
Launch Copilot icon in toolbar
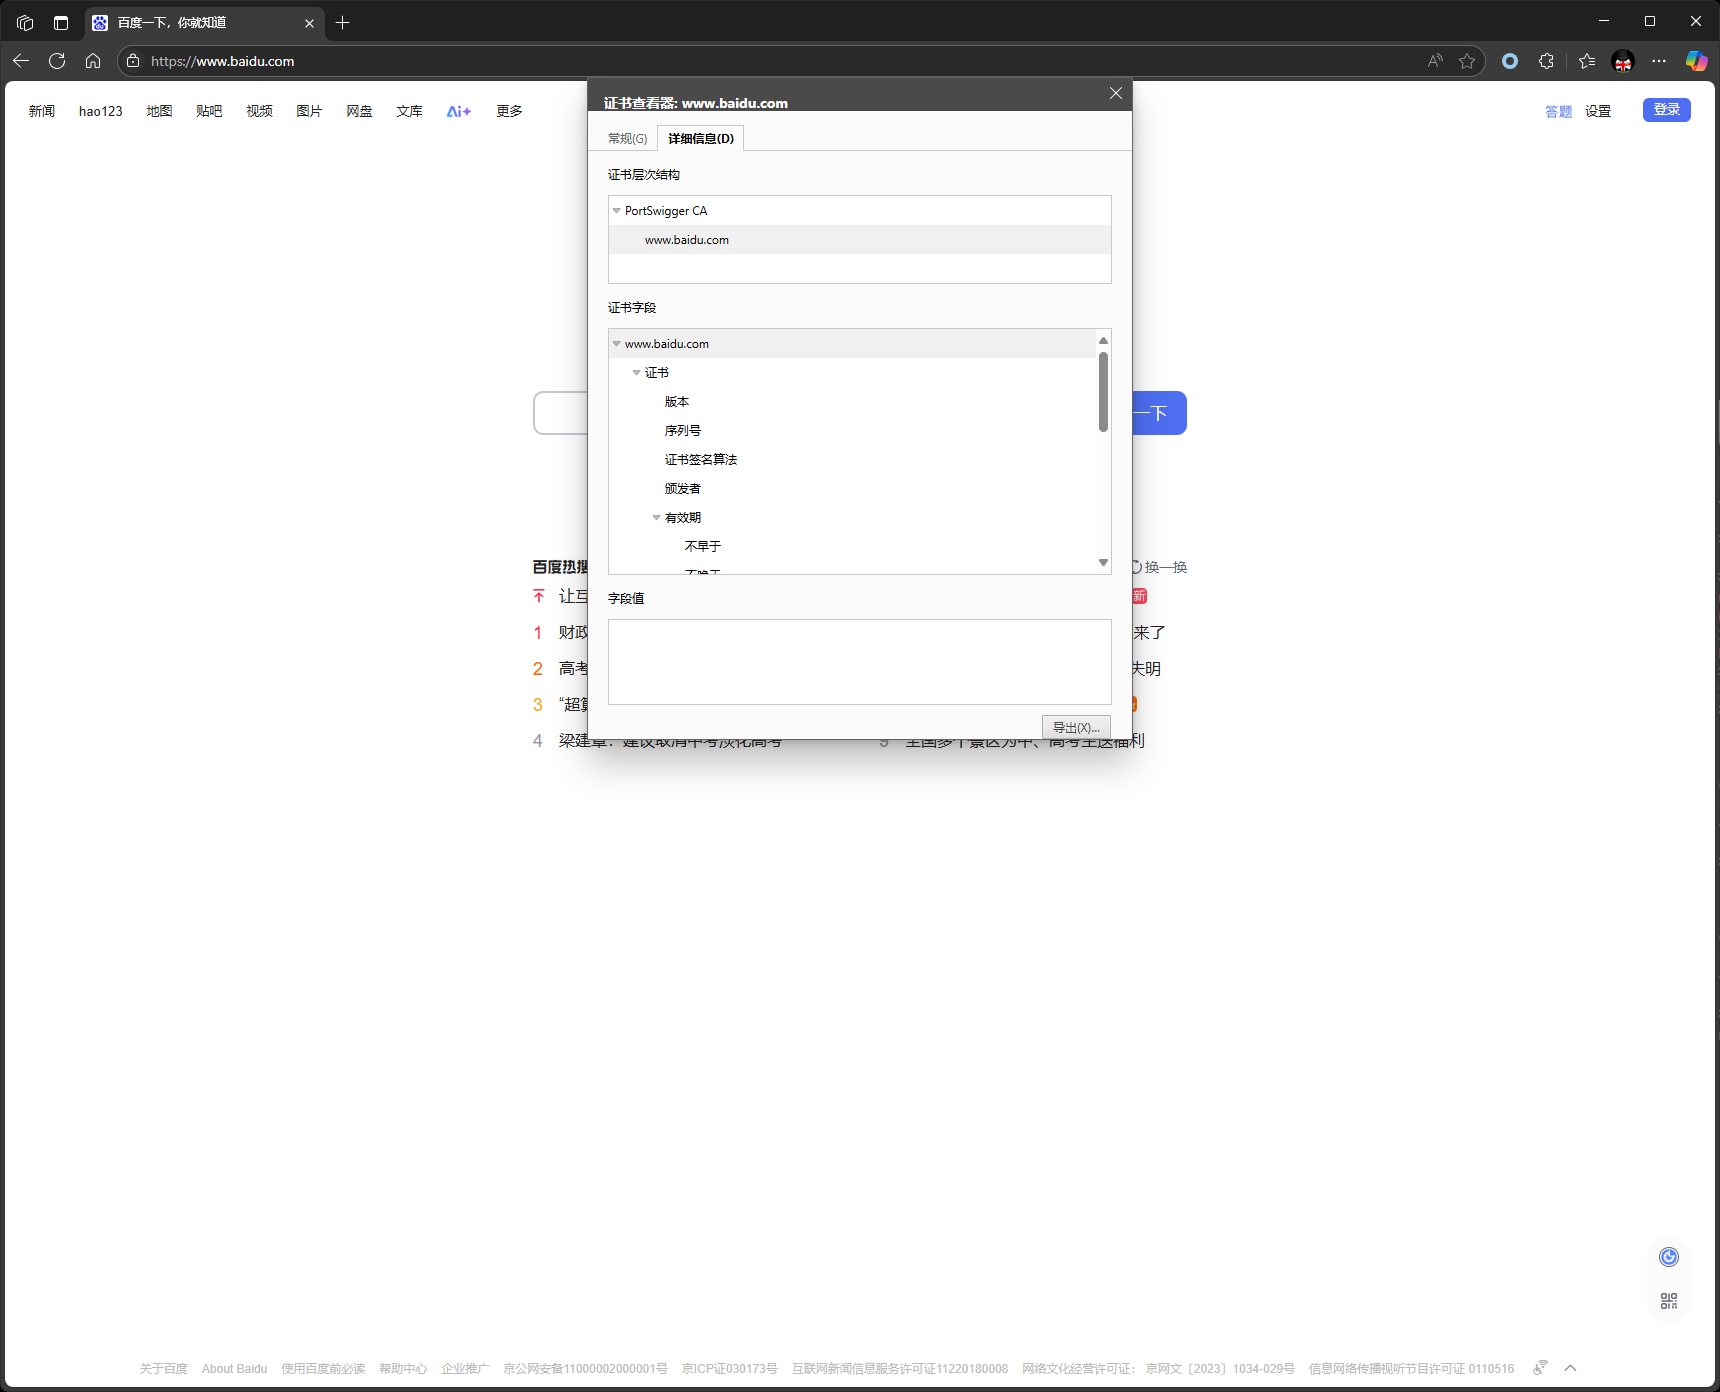click(1696, 61)
